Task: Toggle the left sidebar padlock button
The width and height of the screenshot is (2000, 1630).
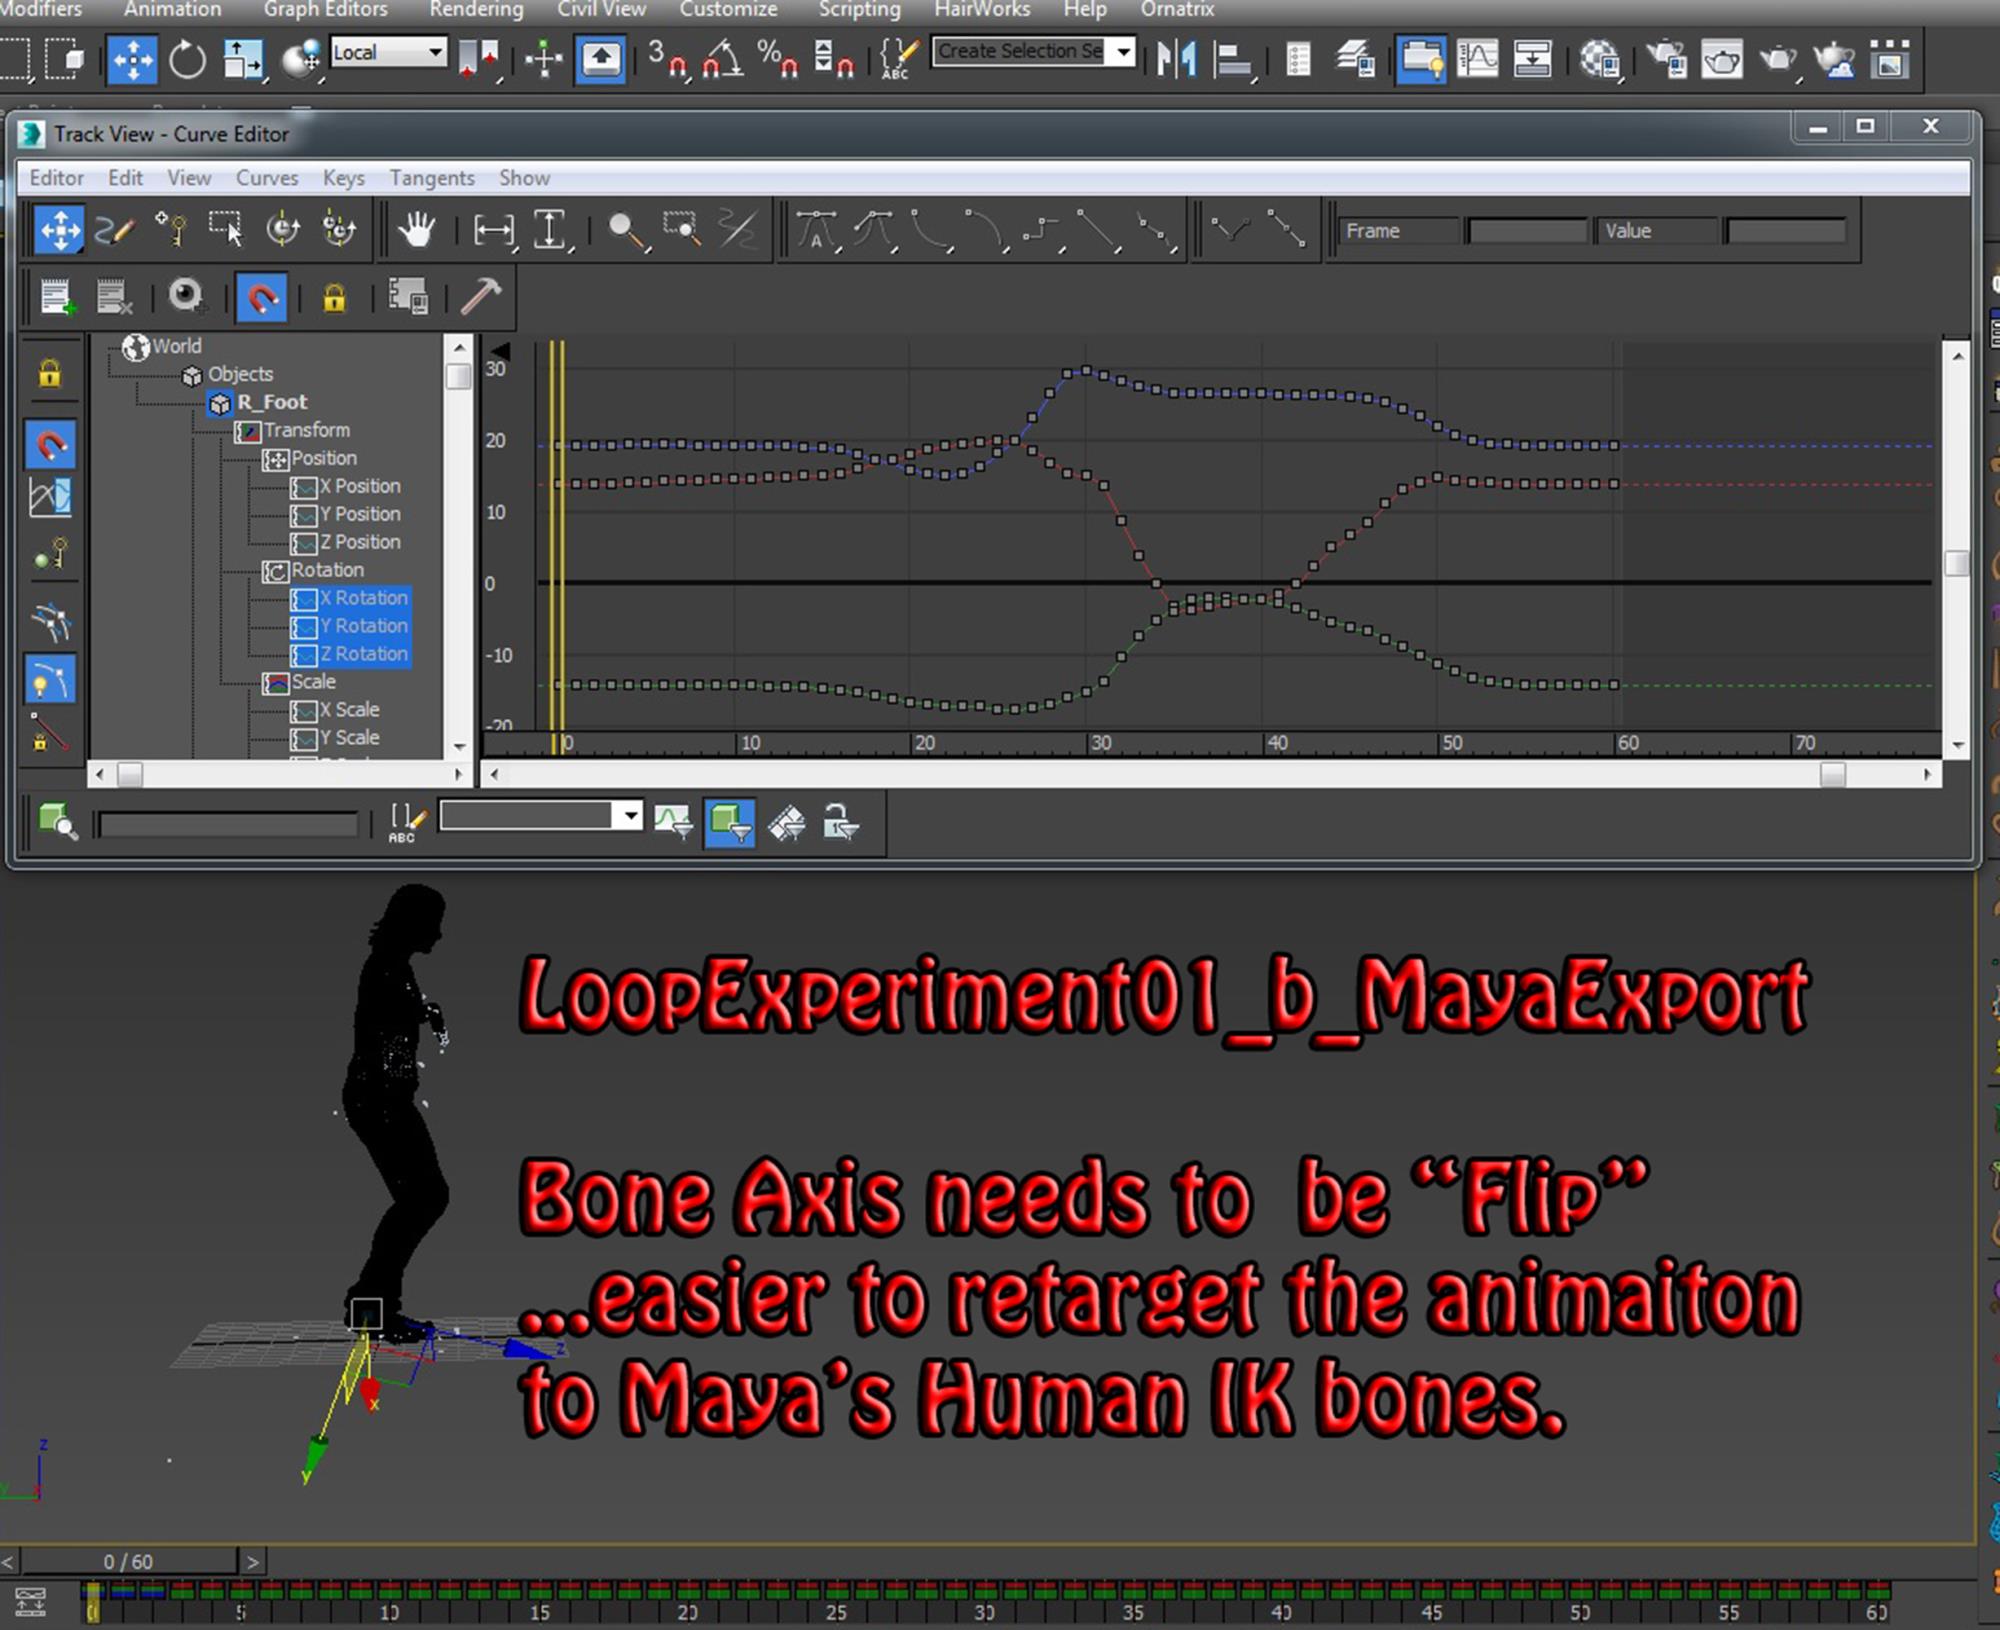Action: coord(49,373)
